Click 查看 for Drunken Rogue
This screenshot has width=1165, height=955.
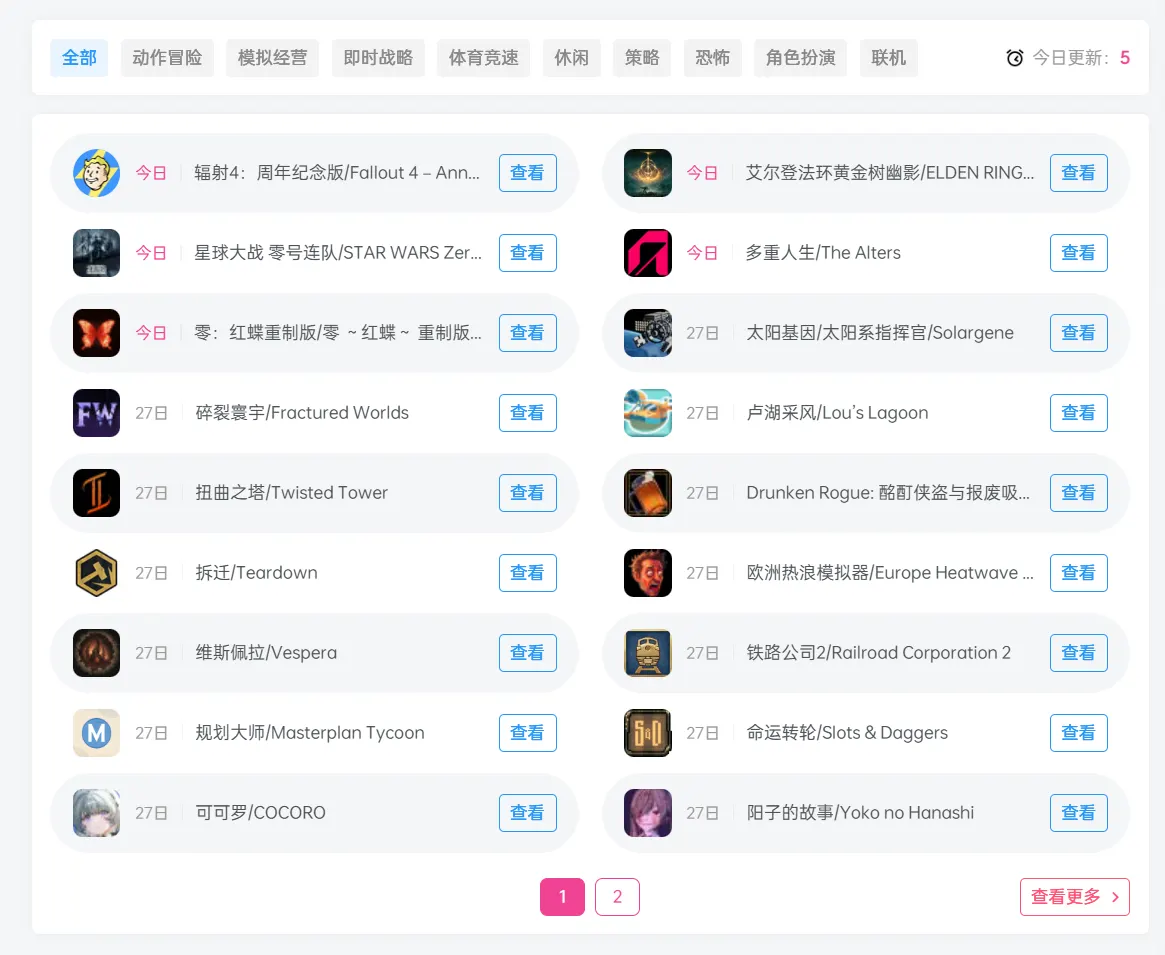(x=1079, y=493)
